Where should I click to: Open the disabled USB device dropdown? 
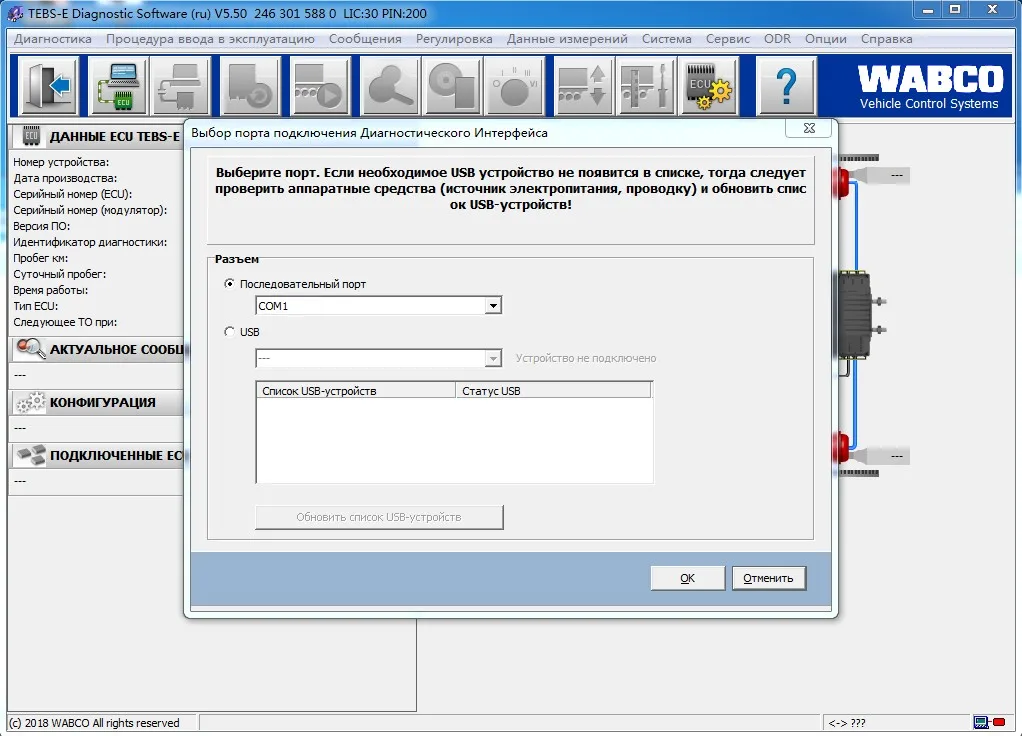pyautogui.click(x=493, y=358)
